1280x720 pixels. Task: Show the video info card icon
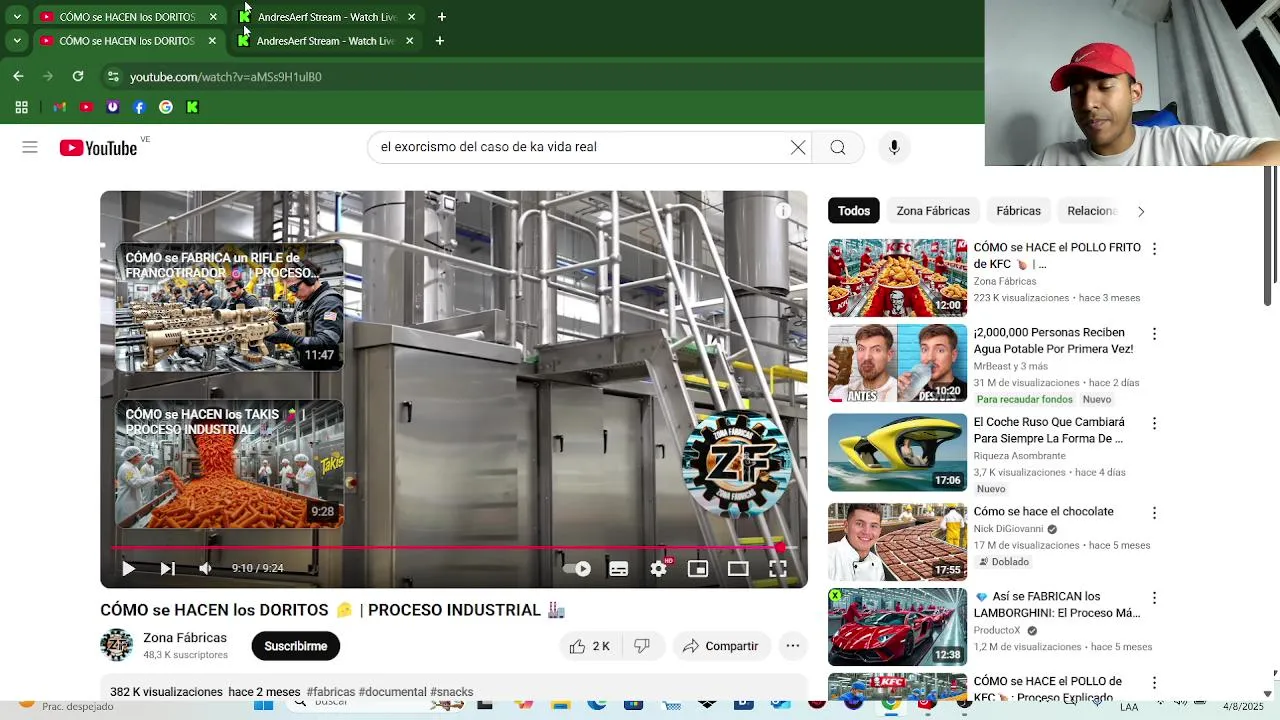tap(783, 211)
